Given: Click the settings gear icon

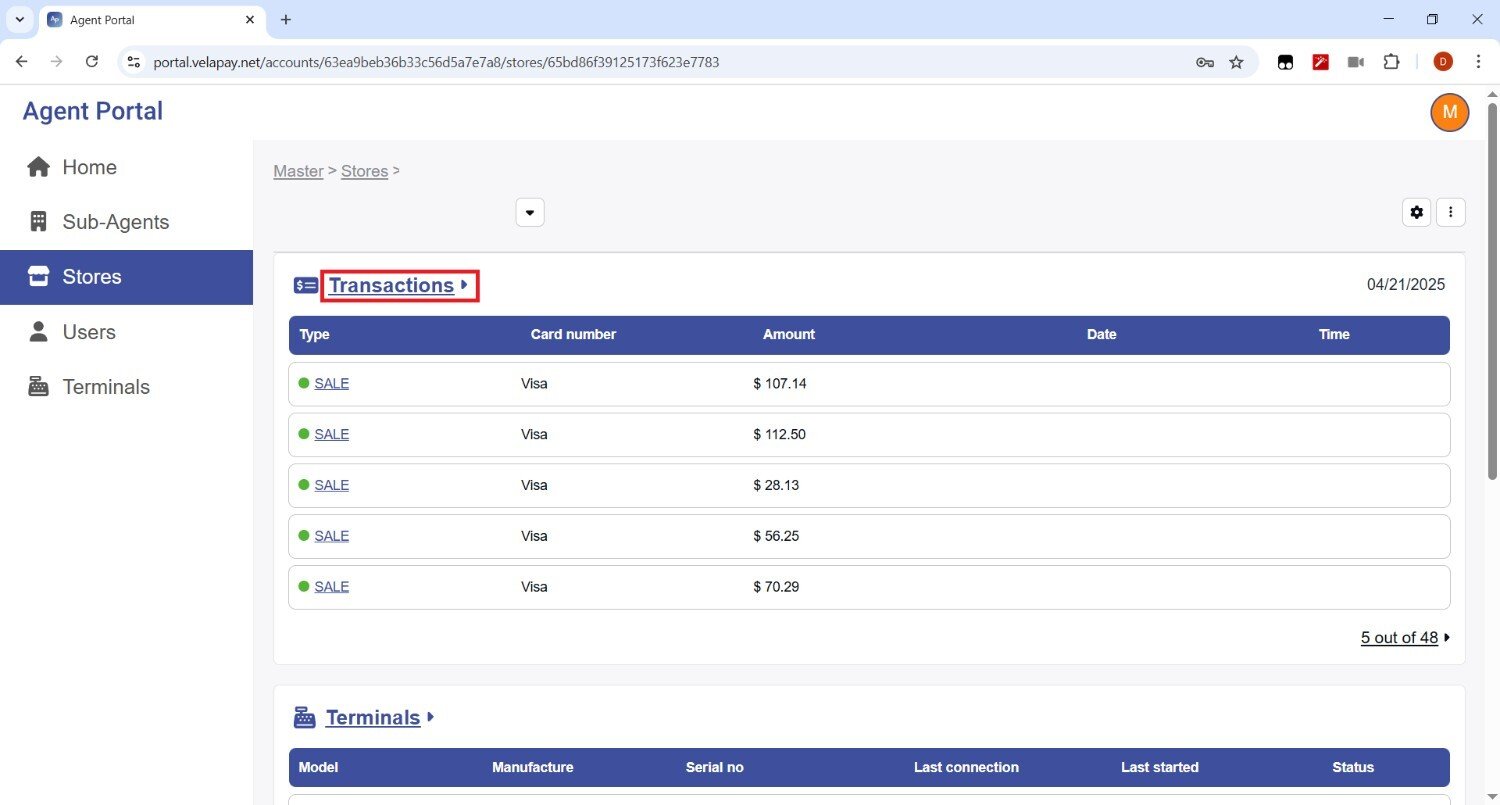Looking at the screenshot, I should 1416,212.
